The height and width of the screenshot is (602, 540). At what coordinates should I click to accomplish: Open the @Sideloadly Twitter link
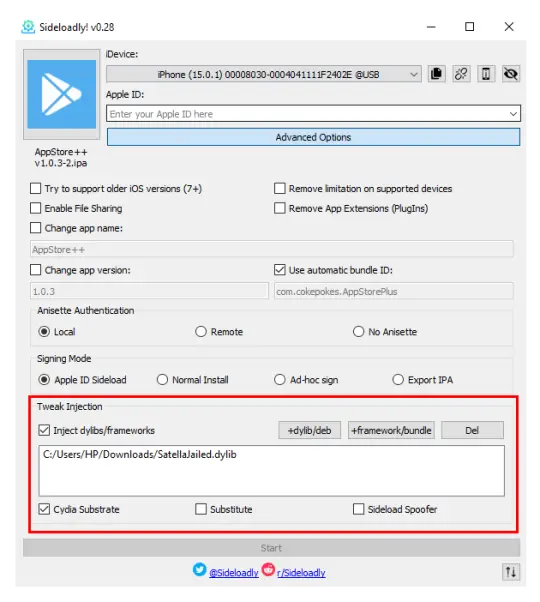pos(234,573)
